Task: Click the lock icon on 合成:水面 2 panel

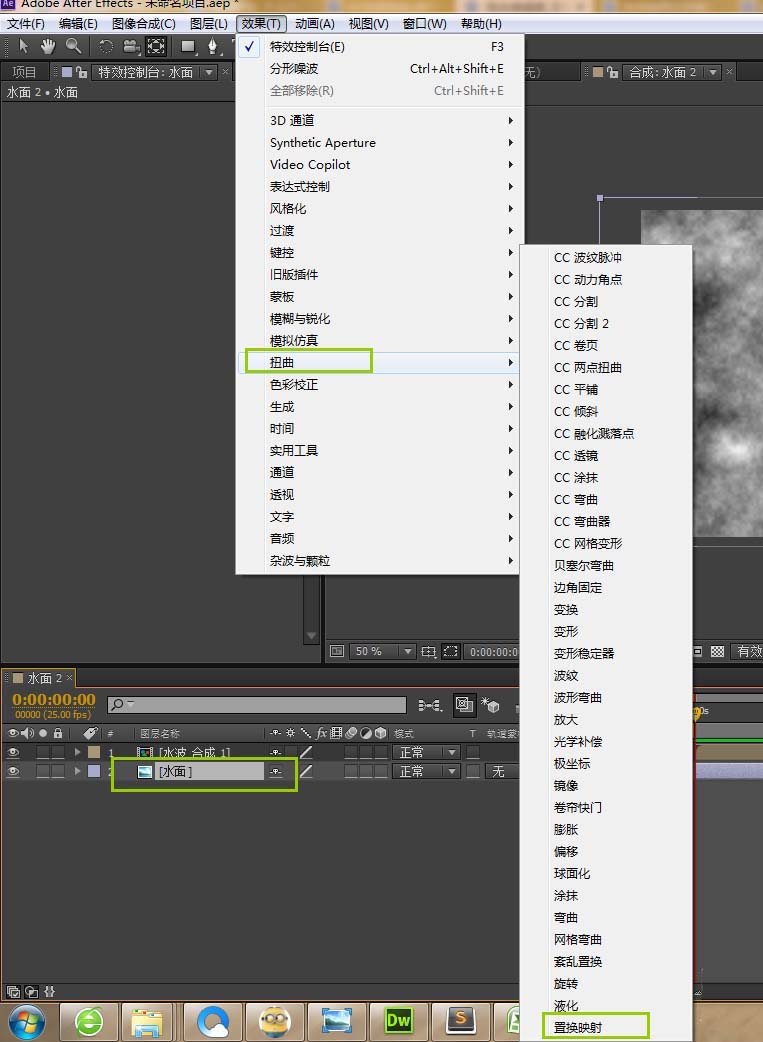Action: 612,72
